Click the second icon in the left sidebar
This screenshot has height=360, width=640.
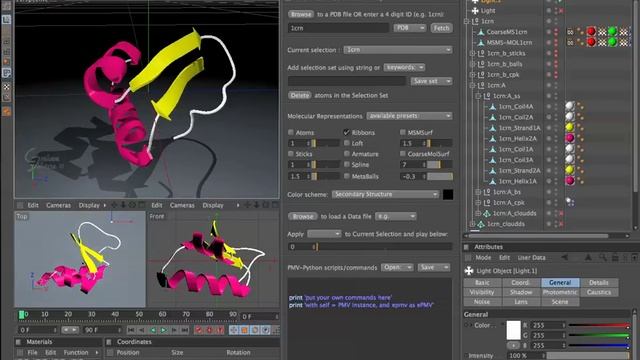(x=7, y=20)
